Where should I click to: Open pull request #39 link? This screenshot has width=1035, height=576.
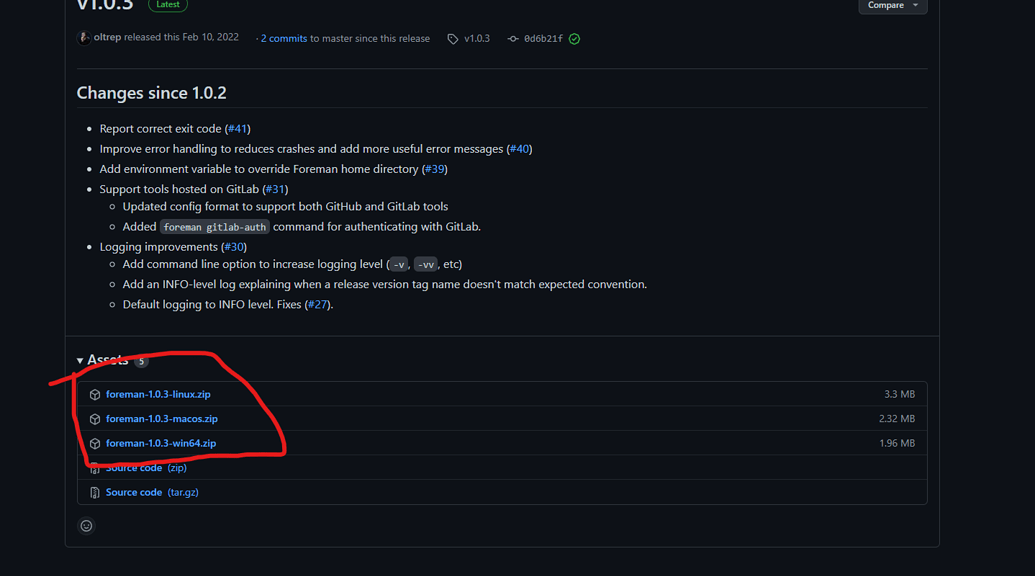click(x=435, y=169)
